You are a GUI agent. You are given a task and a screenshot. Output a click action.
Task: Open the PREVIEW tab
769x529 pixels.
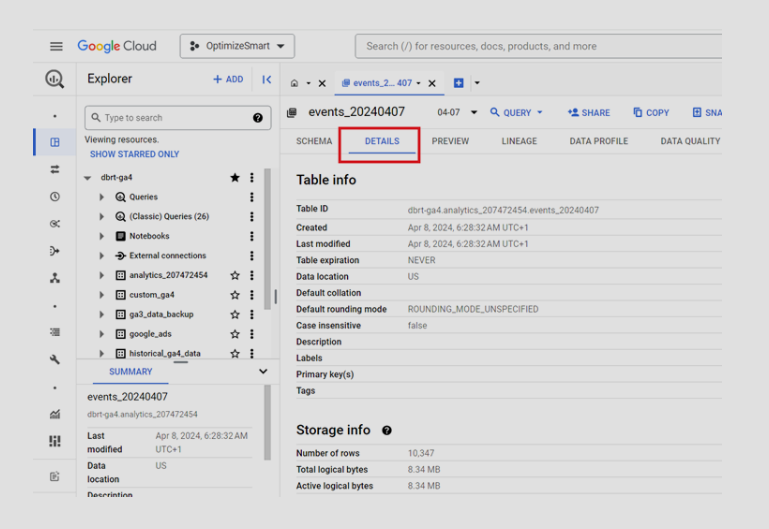450,141
